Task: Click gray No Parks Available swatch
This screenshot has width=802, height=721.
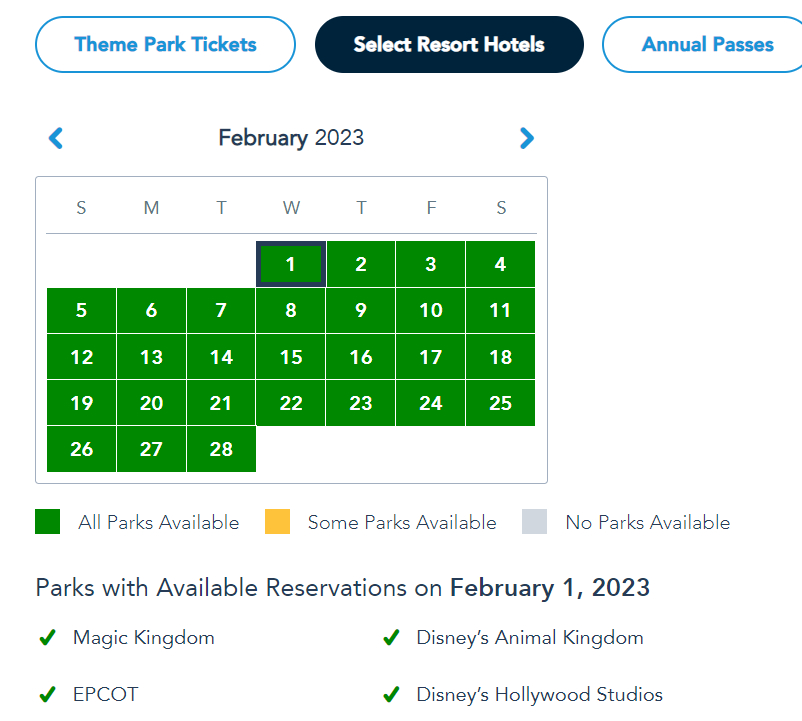Action: (535, 522)
